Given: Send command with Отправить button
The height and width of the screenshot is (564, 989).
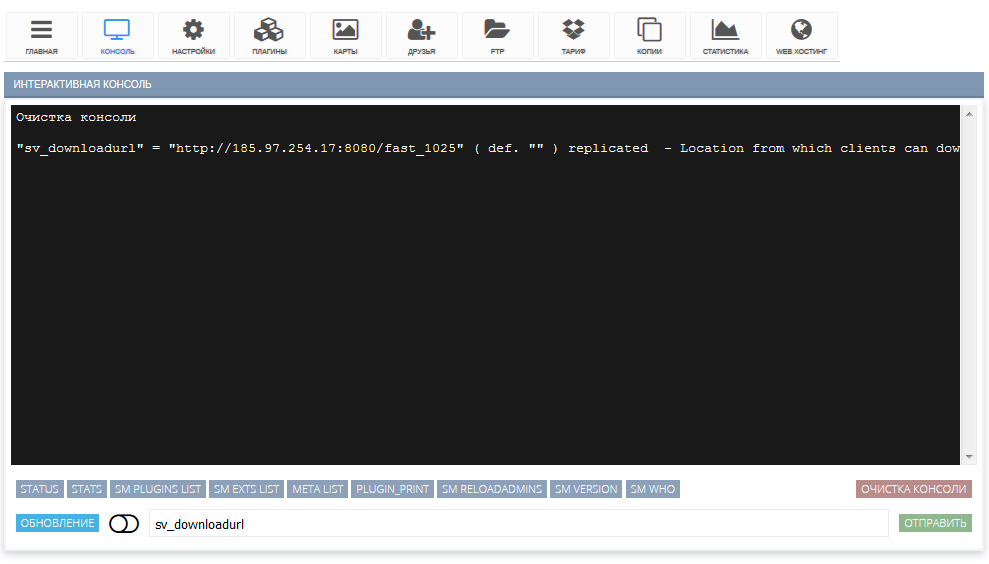Looking at the screenshot, I should 935,523.
